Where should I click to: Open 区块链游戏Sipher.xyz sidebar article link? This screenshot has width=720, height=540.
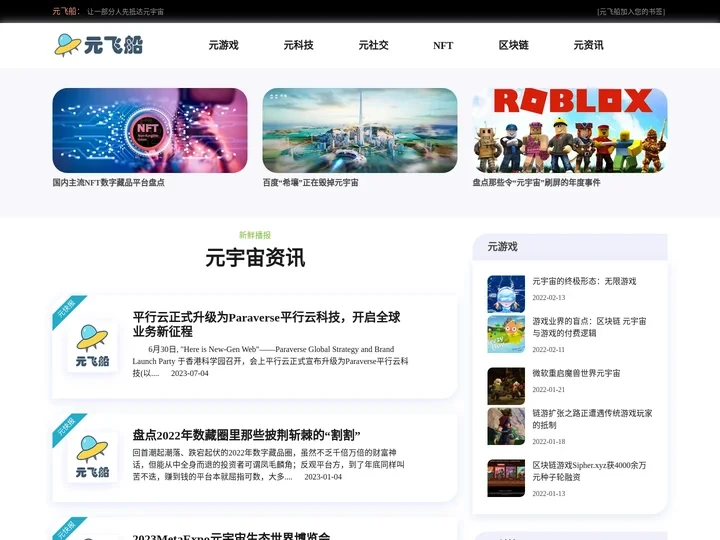click(x=589, y=471)
